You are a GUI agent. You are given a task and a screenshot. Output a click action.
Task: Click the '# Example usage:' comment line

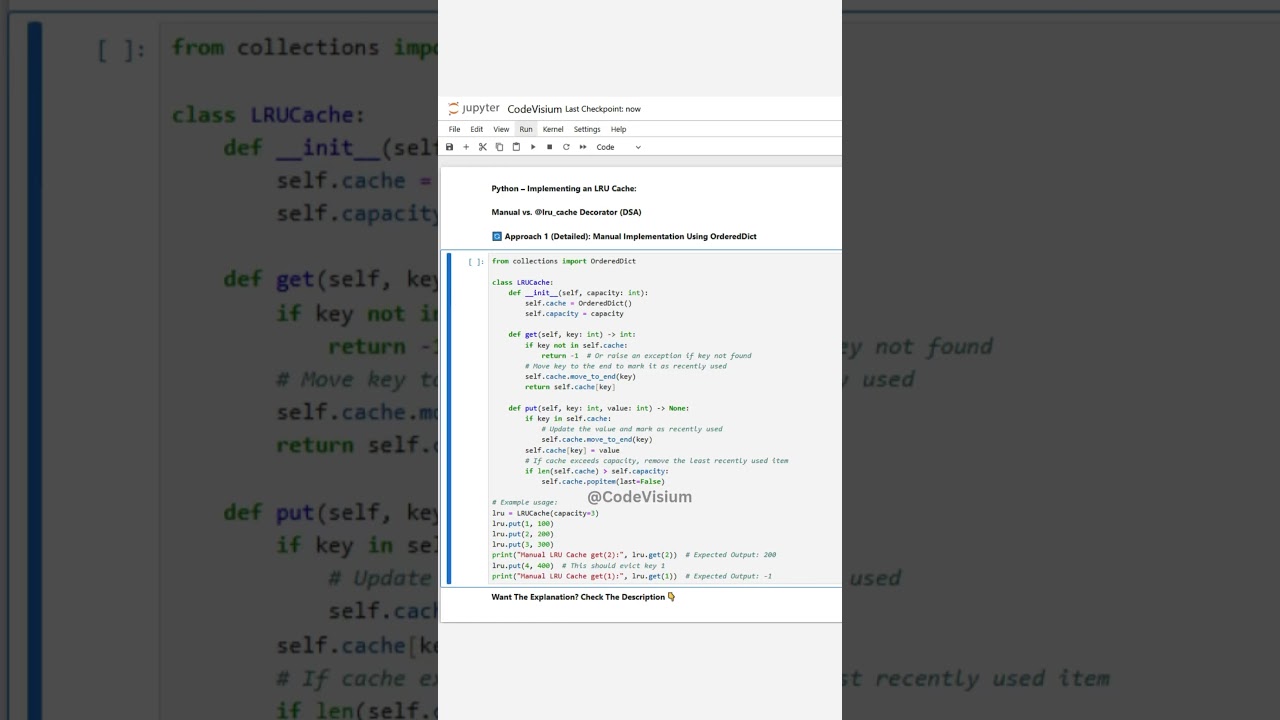(x=525, y=502)
